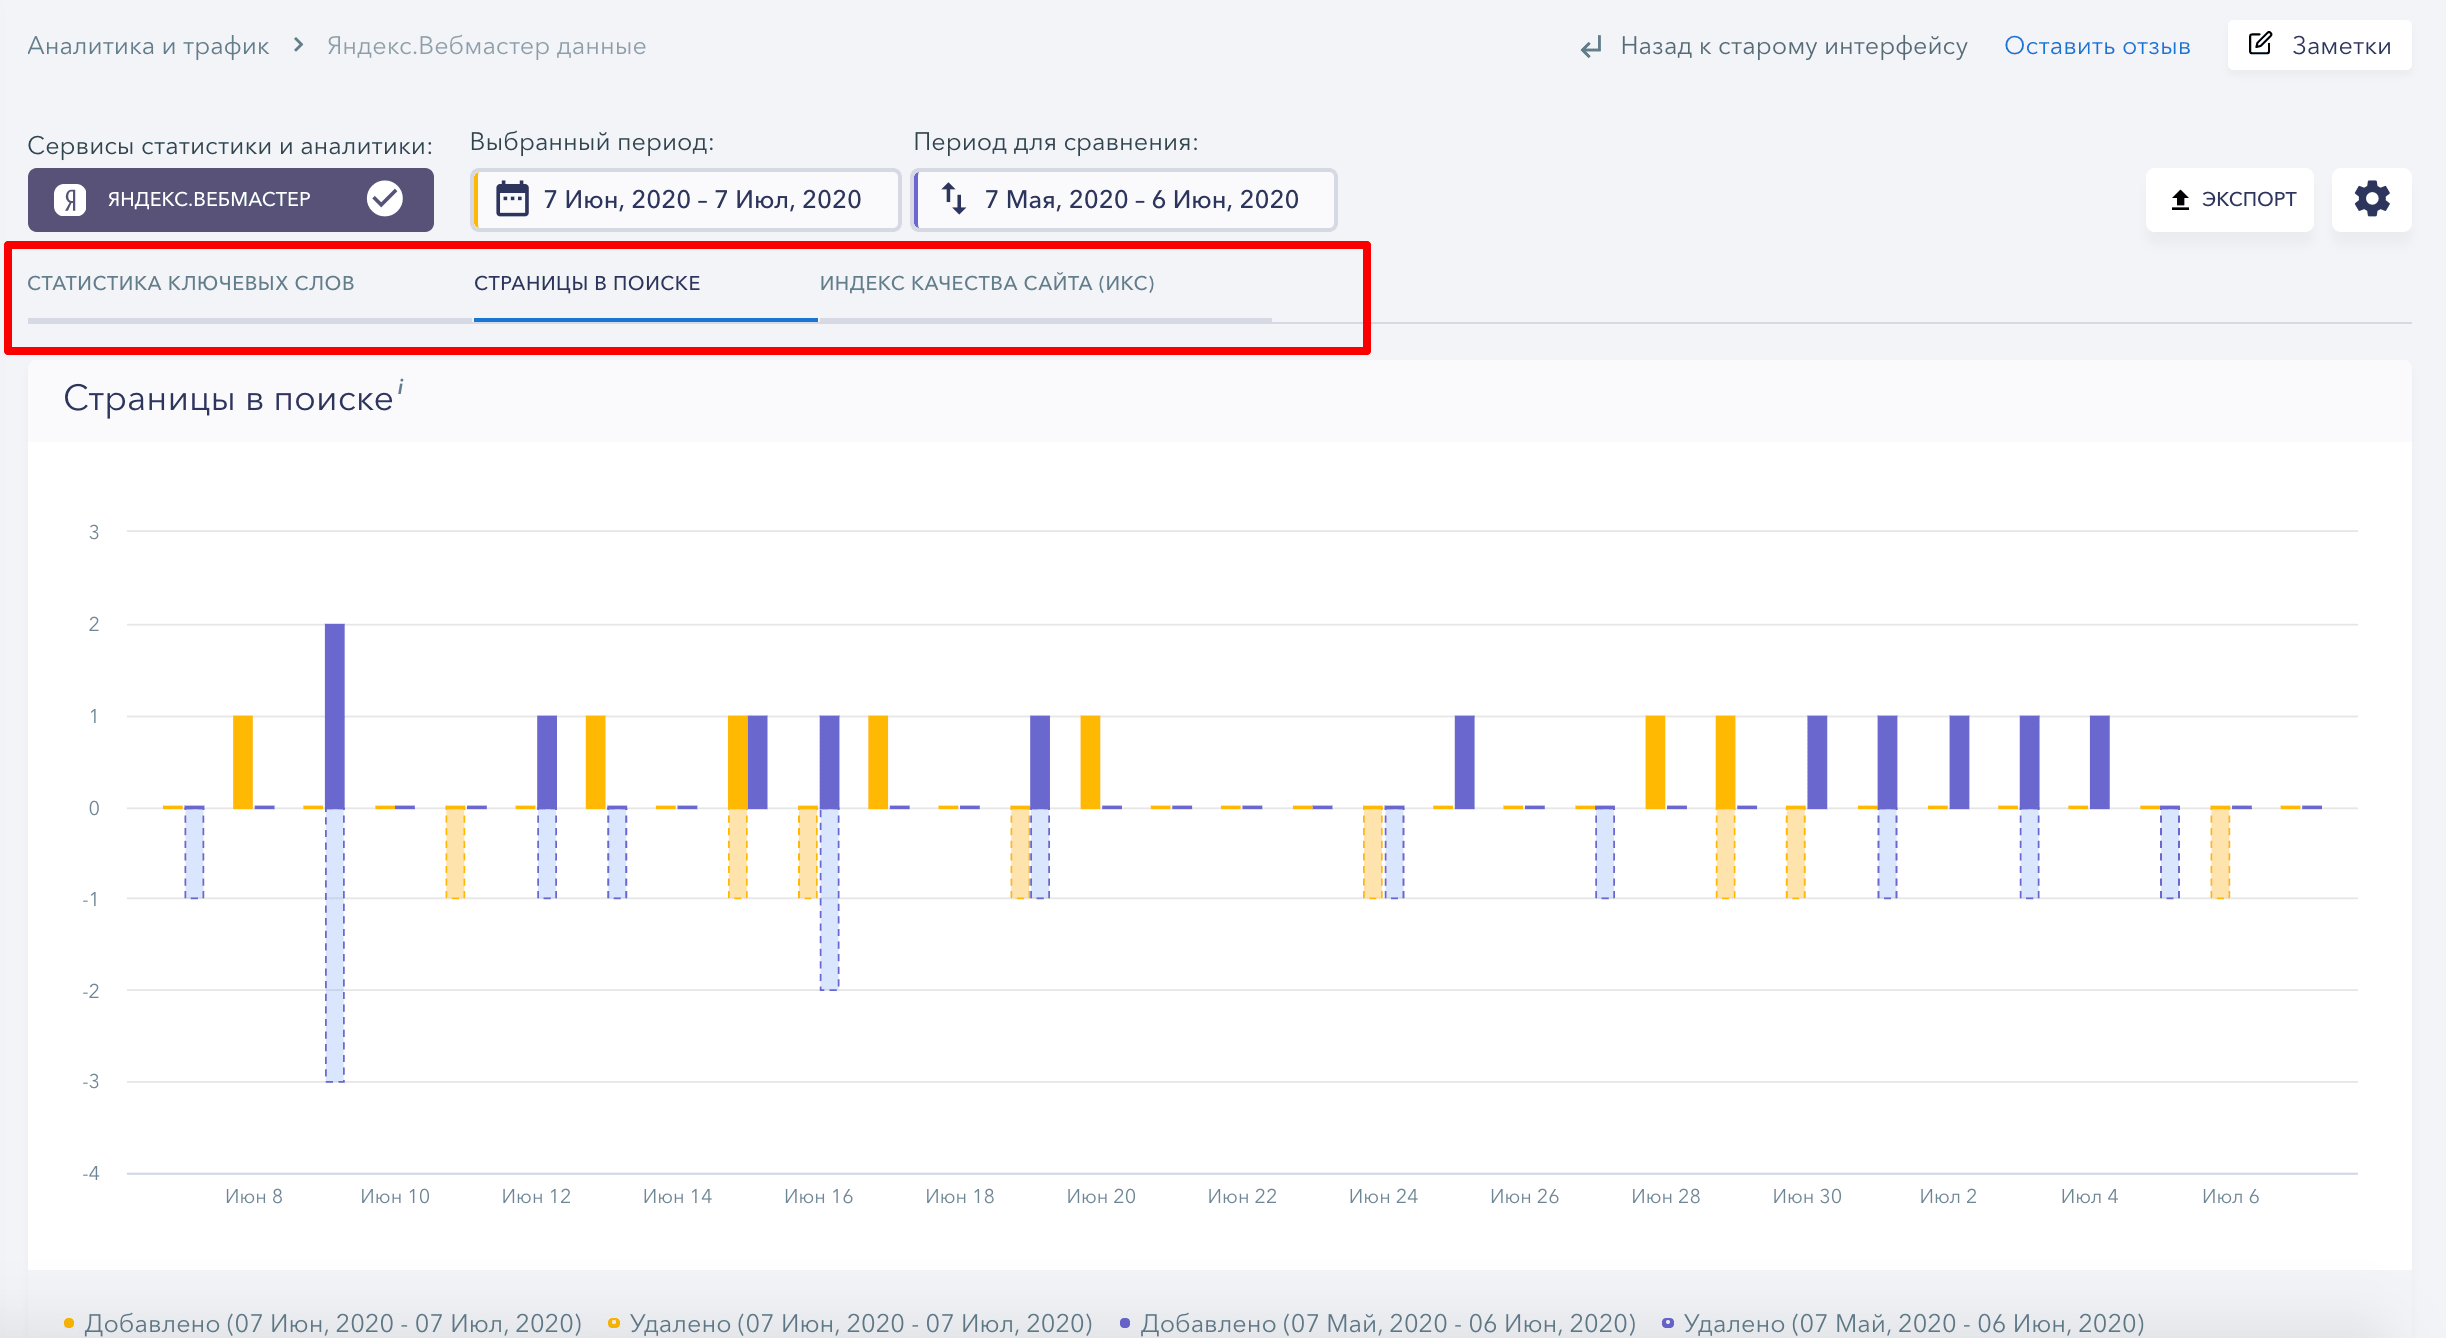Click the Июн 20 axis label
The height and width of the screenshot is (1338, 2446).
pyautogui.click(x=1101, y=1196)
